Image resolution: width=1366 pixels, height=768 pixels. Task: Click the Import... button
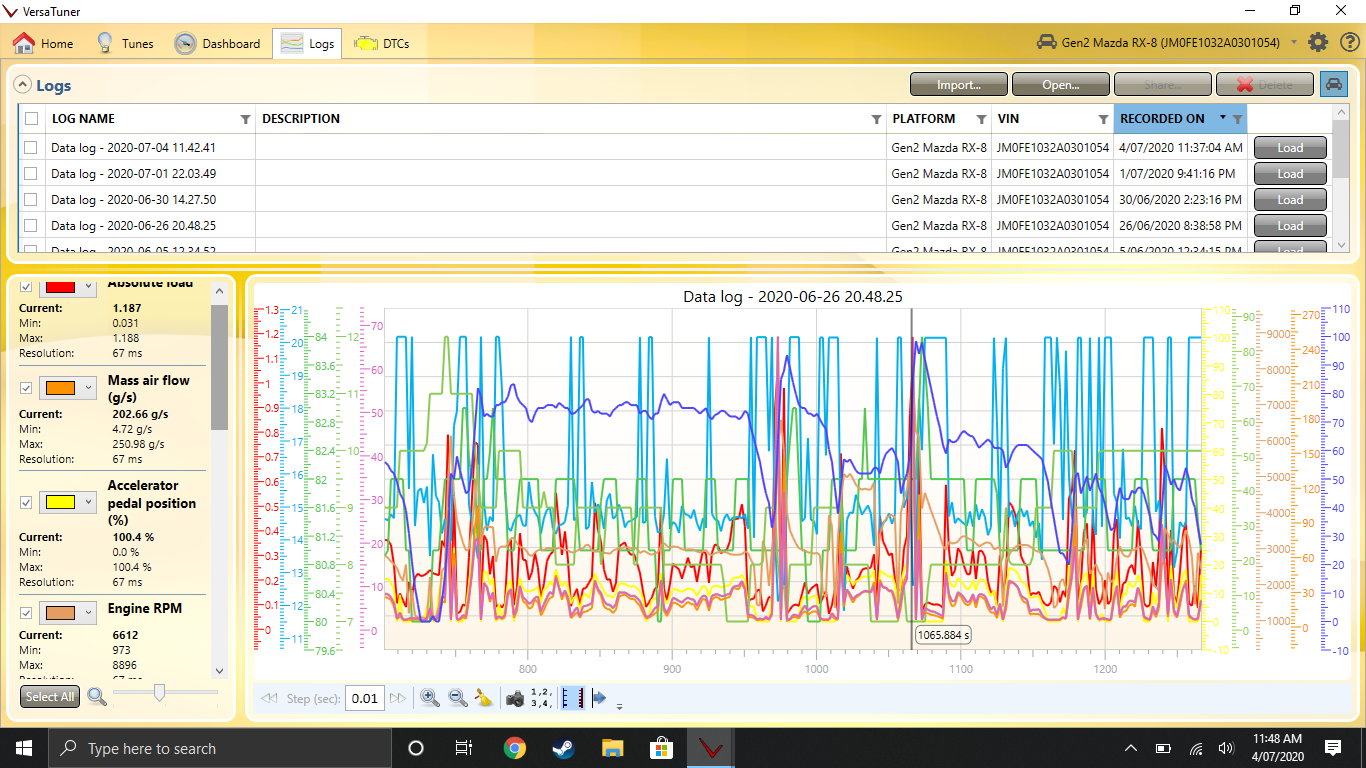pyautogui.click(x=959, y=85)
